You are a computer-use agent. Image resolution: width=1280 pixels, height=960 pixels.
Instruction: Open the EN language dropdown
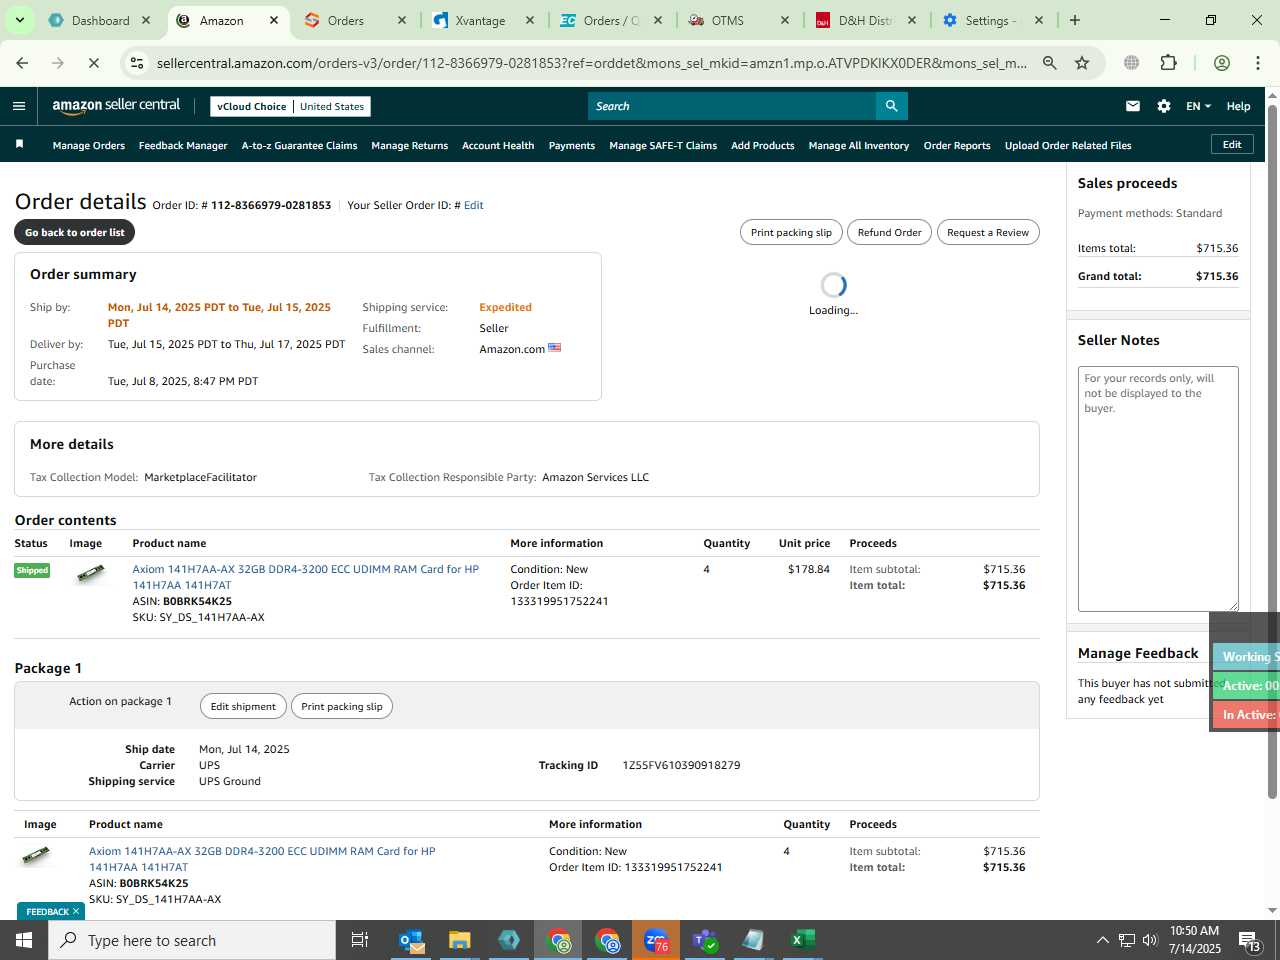pos(1198,106)
